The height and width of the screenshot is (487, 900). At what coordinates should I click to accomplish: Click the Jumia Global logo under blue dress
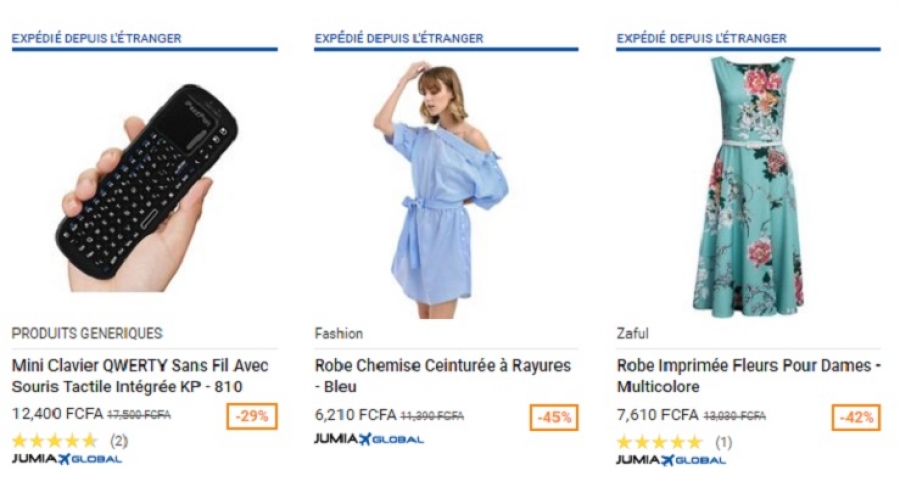click(x=368, y=439)
